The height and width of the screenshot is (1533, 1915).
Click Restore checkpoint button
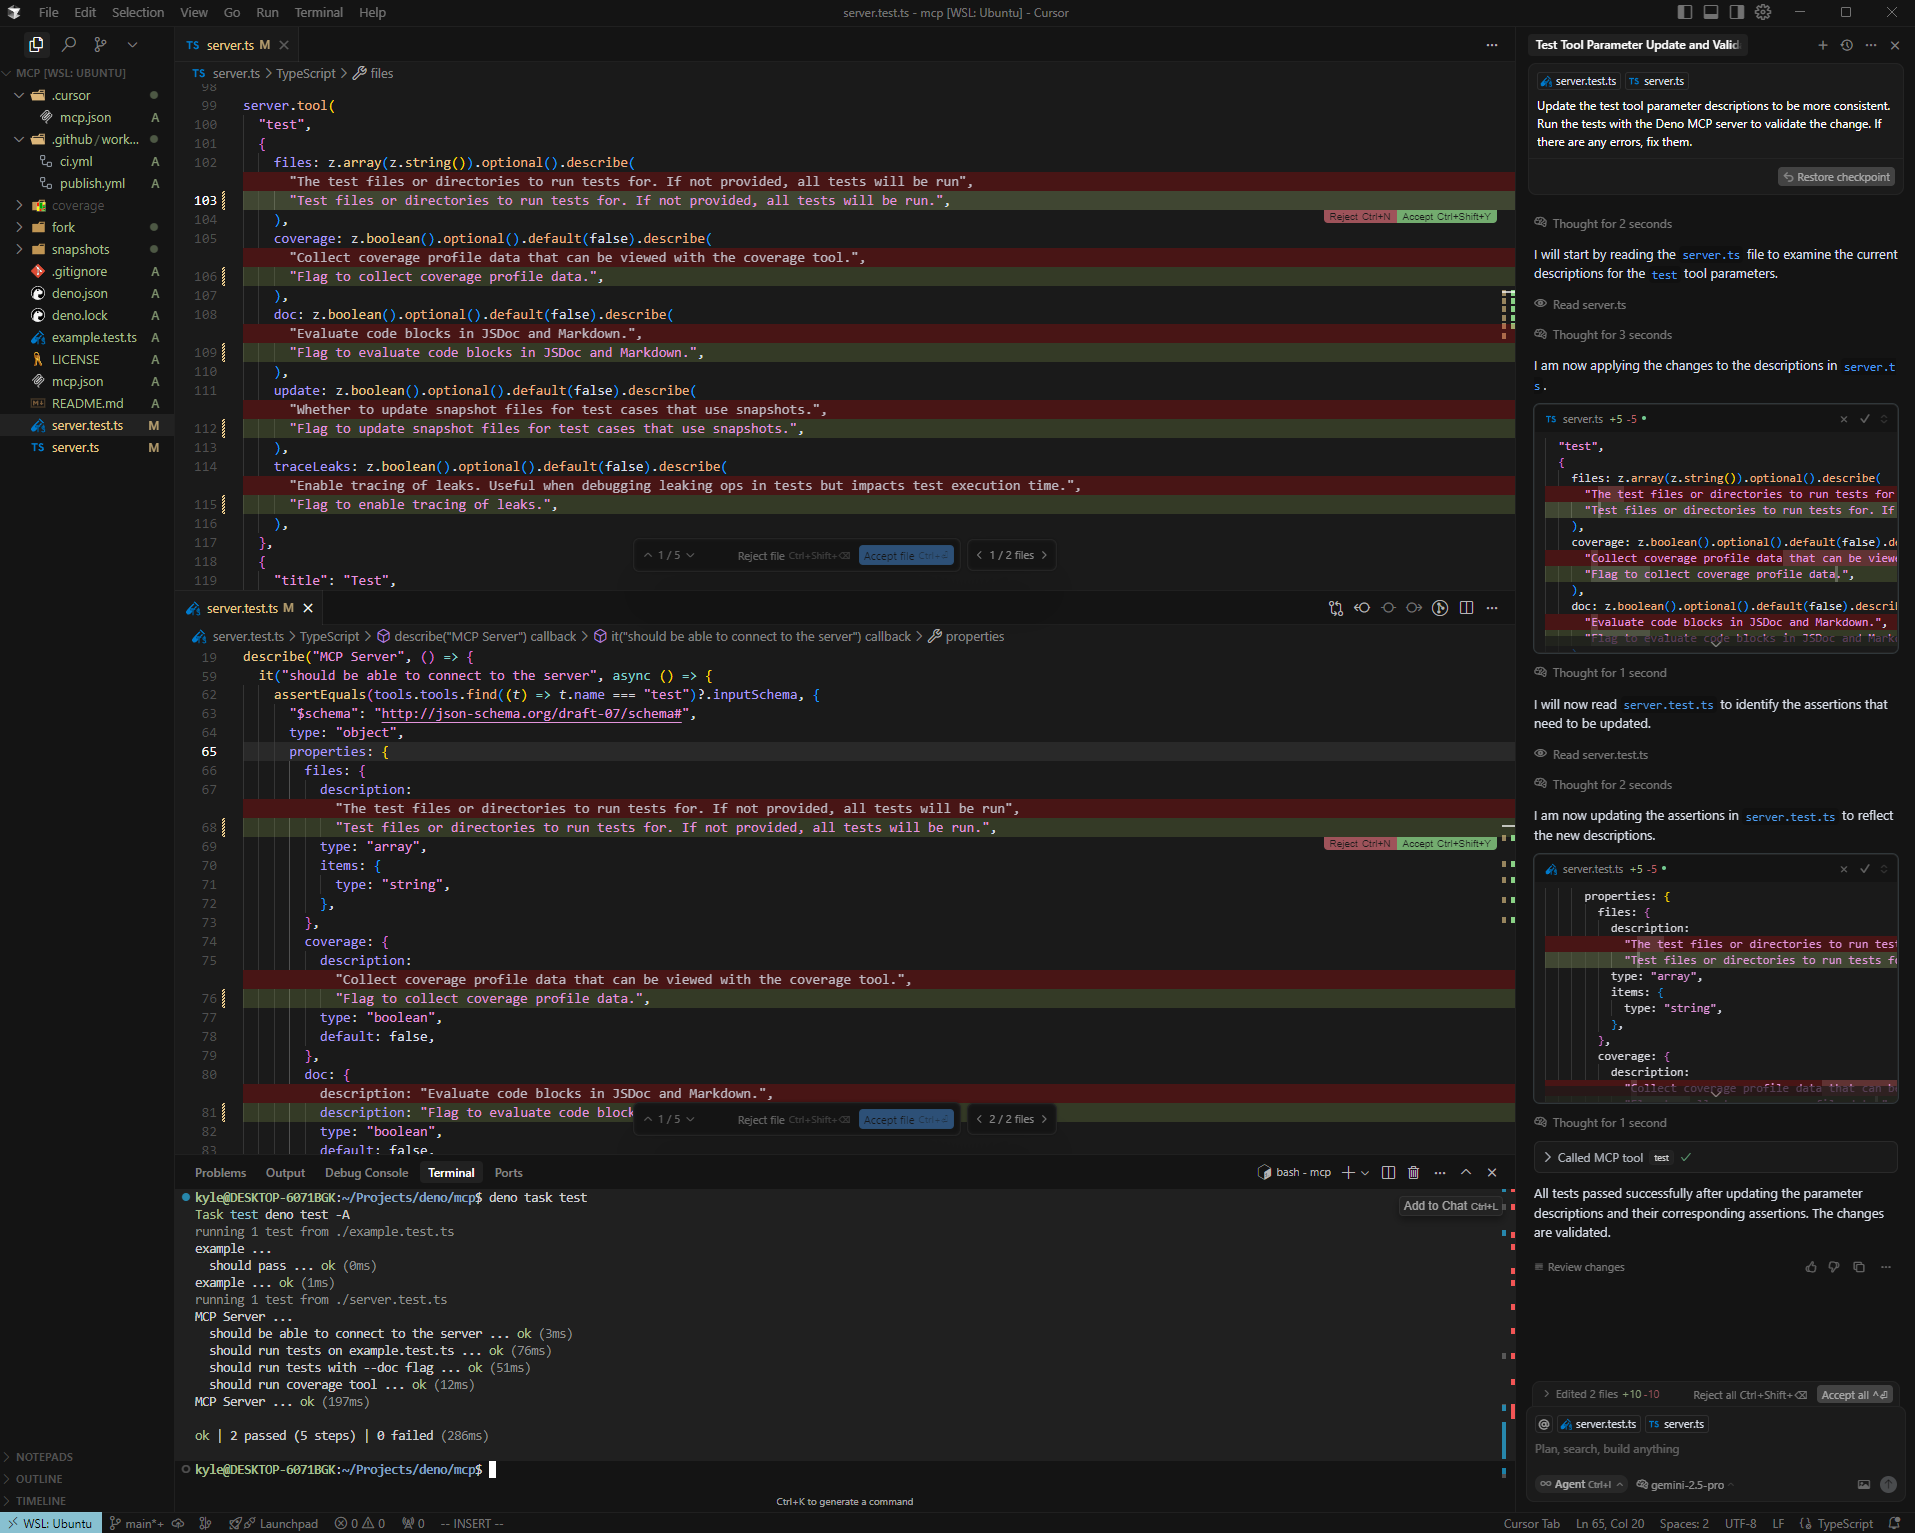click(1836, 177)
